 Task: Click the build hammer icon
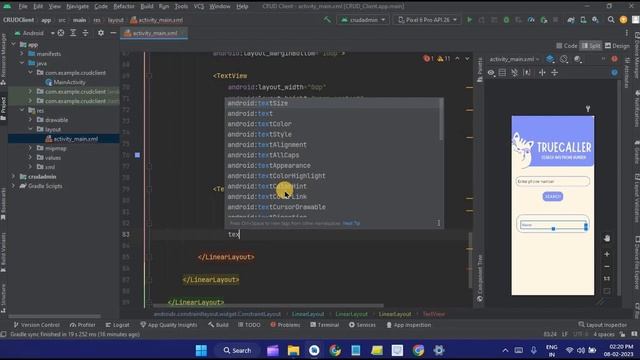tap(327, 20)
